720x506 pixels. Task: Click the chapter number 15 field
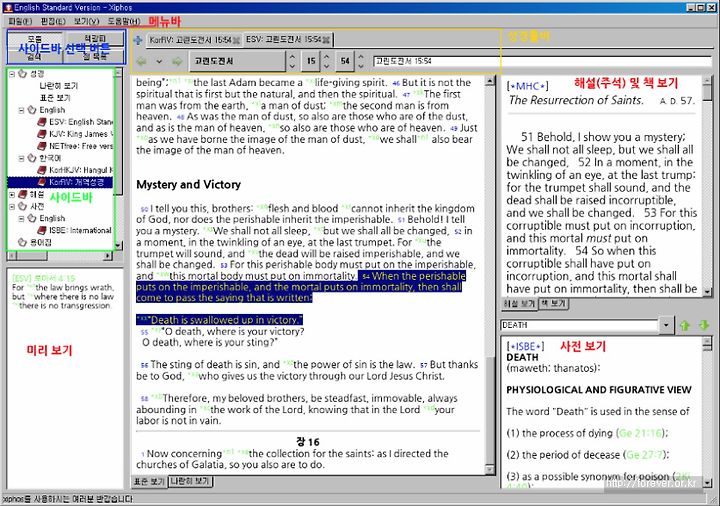coord(311,61)
